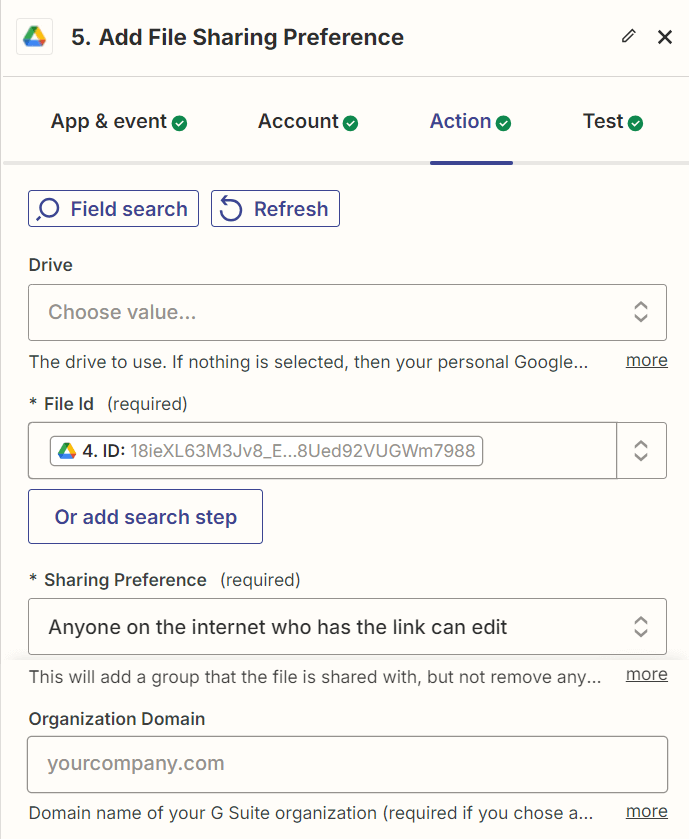Click the green checkmark beside Test
Viewport: 689px width, 839px height.
636,123
